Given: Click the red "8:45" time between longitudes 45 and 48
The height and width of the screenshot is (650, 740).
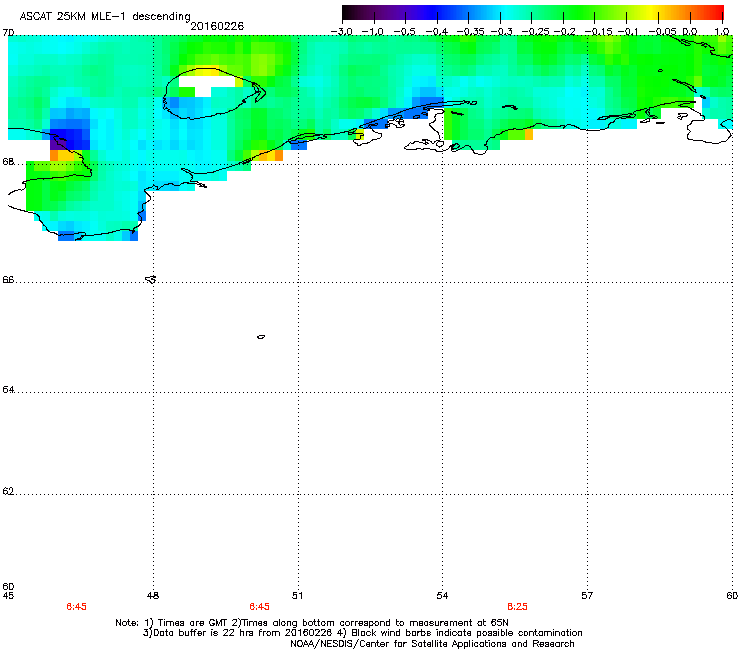Looking at the screenshot, I should point(76,607).
